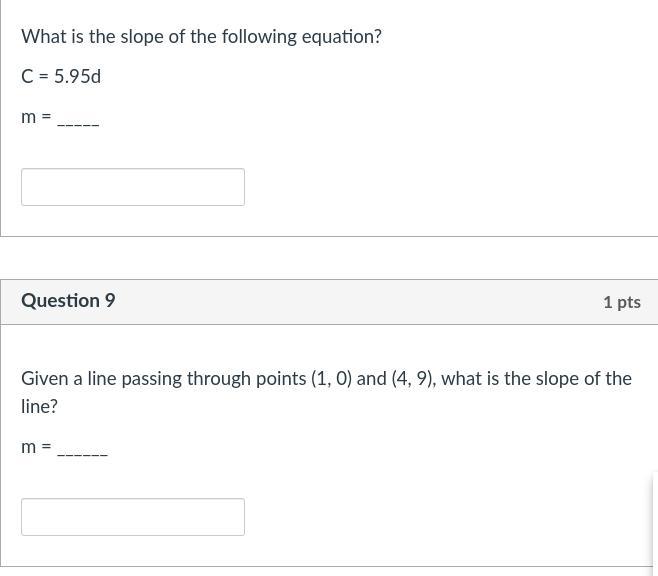Click the value 5.95d in the equation
This screenshot has width=658, height=576.
coord(77,77)
